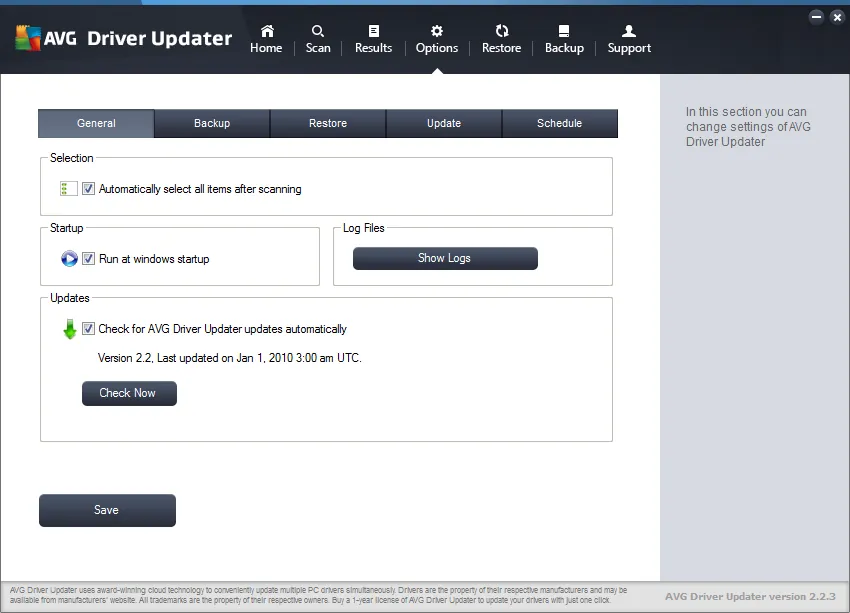Click the Show Logs button
850x613 pixels.
point(445,259)
